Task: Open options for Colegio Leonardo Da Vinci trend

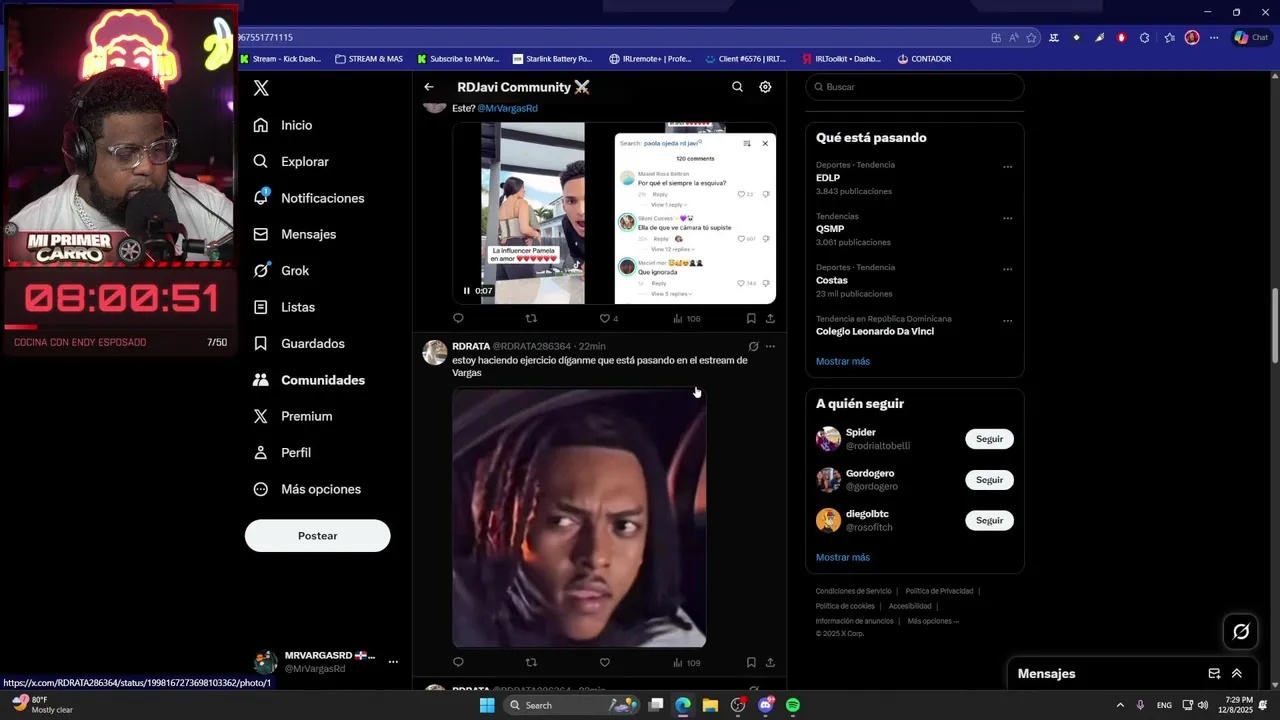Action: point(1007,321)
